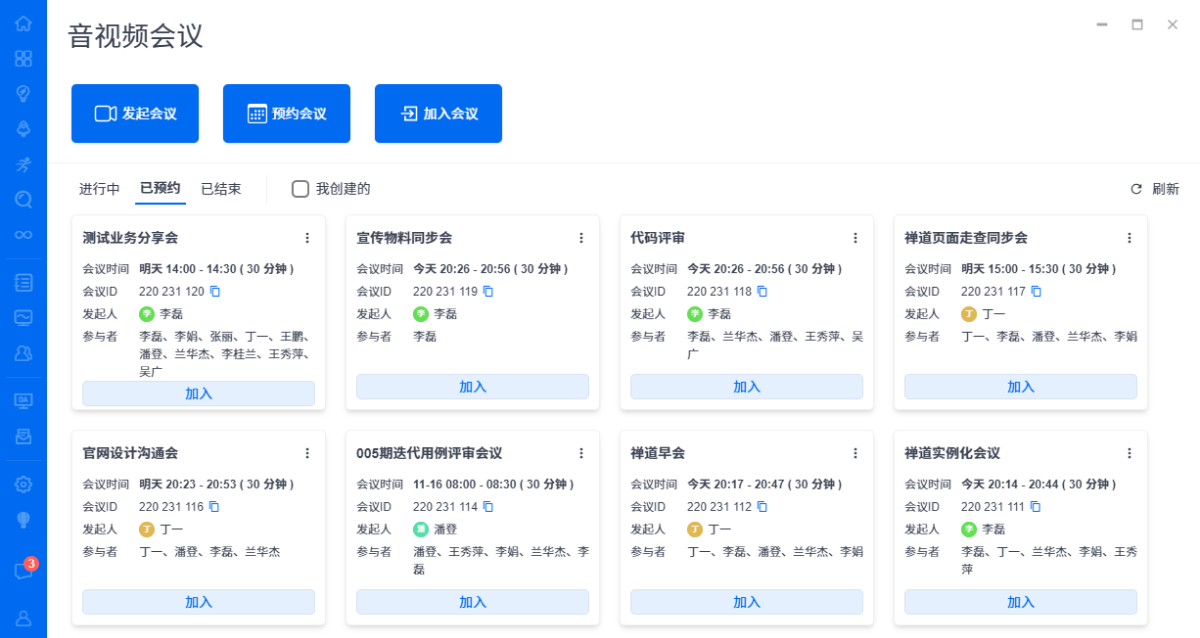The height and width of the screenshot is (638, 1200).
Task: Select the 禅道早会 meeting title
Action: pos(658,453)
